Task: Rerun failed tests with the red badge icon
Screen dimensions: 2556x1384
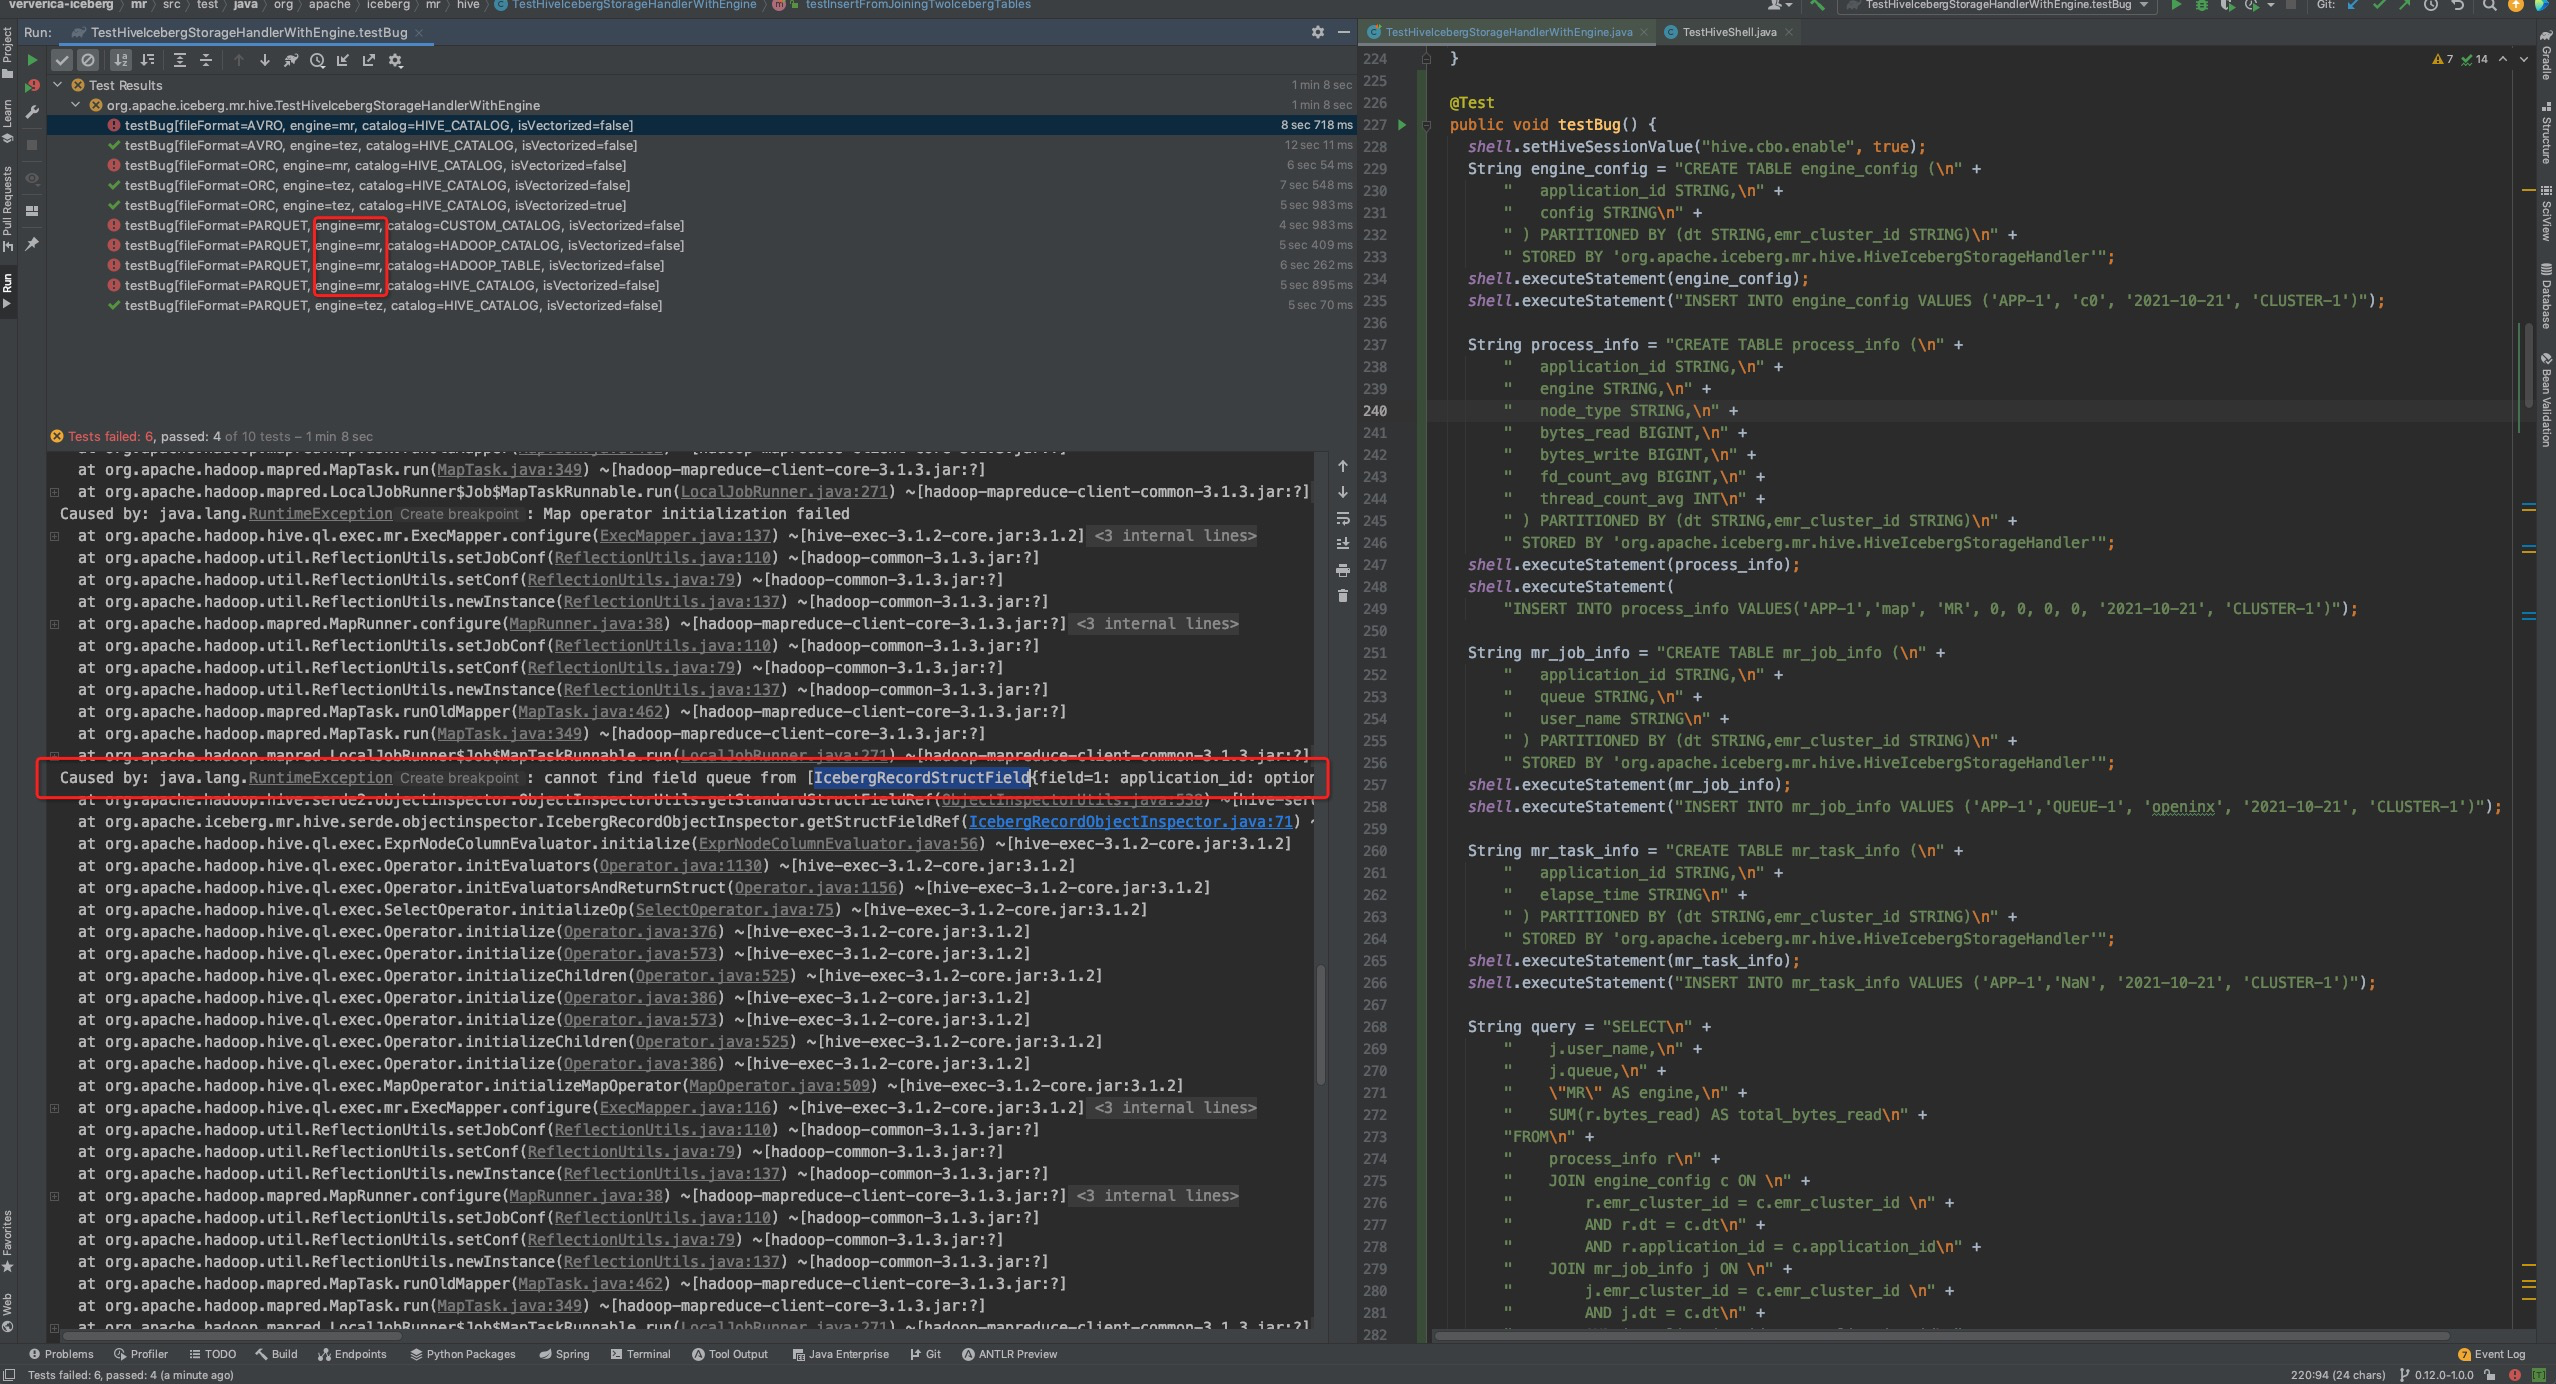Action: click(x=32, y=86)
